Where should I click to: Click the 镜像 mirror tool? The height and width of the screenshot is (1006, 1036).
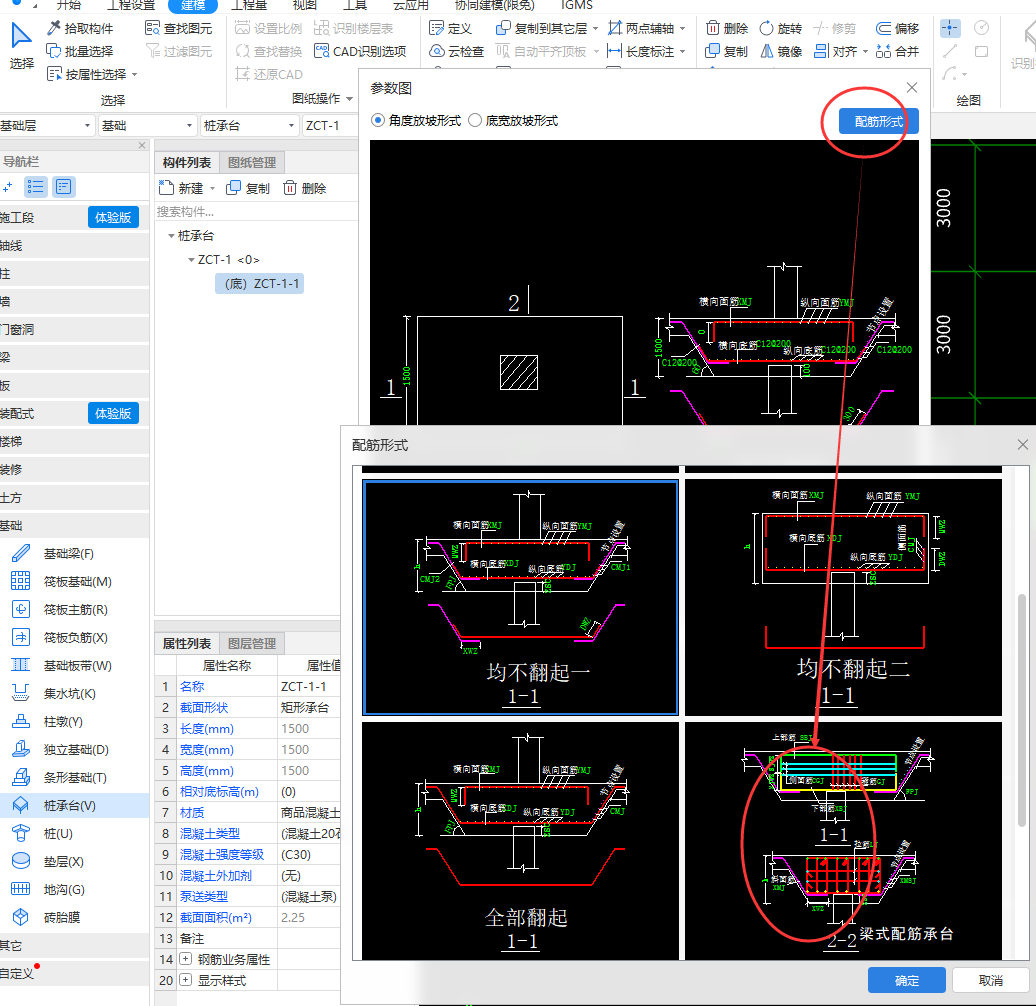[780, 51]
